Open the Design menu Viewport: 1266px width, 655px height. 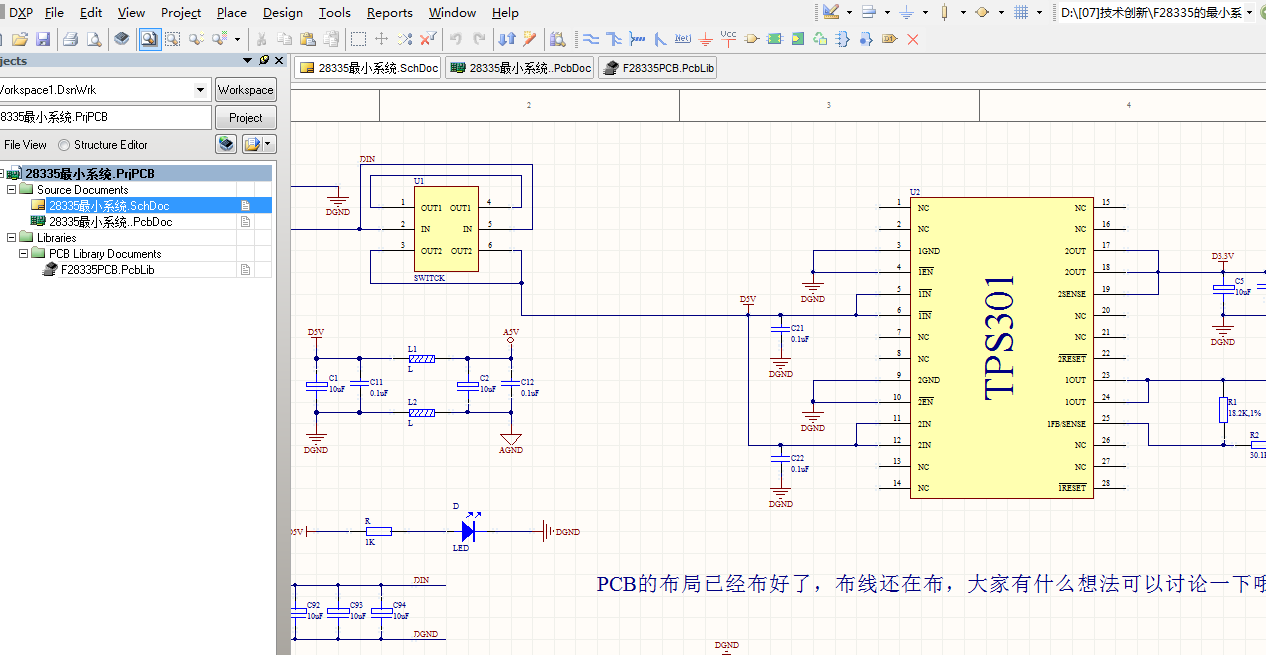point(283,12)
